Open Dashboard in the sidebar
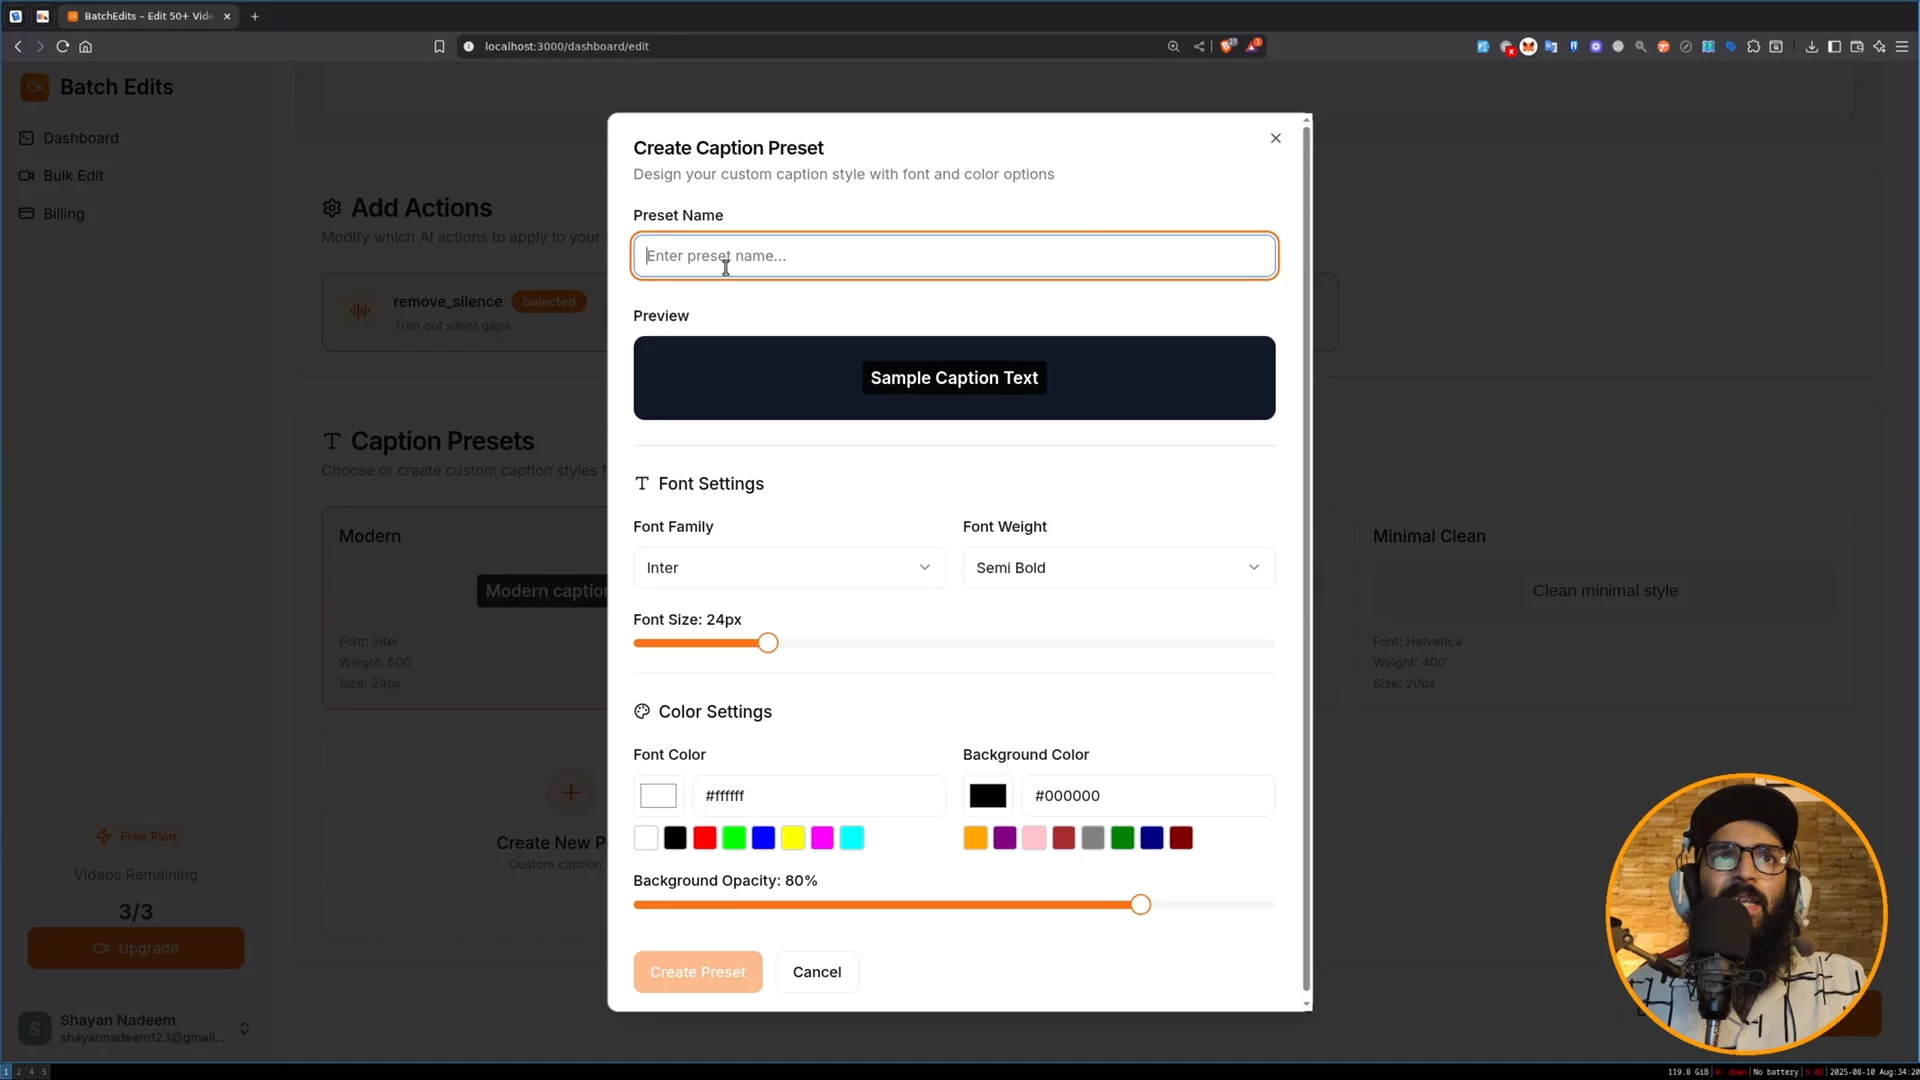This screenshot has width=1920, height=1080. tap(81, 138)
